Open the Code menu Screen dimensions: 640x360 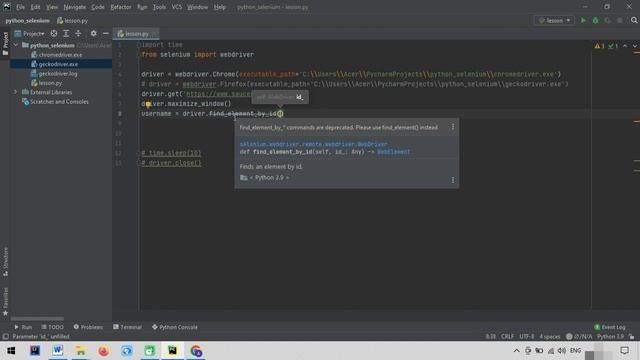(x=98, y=7)
